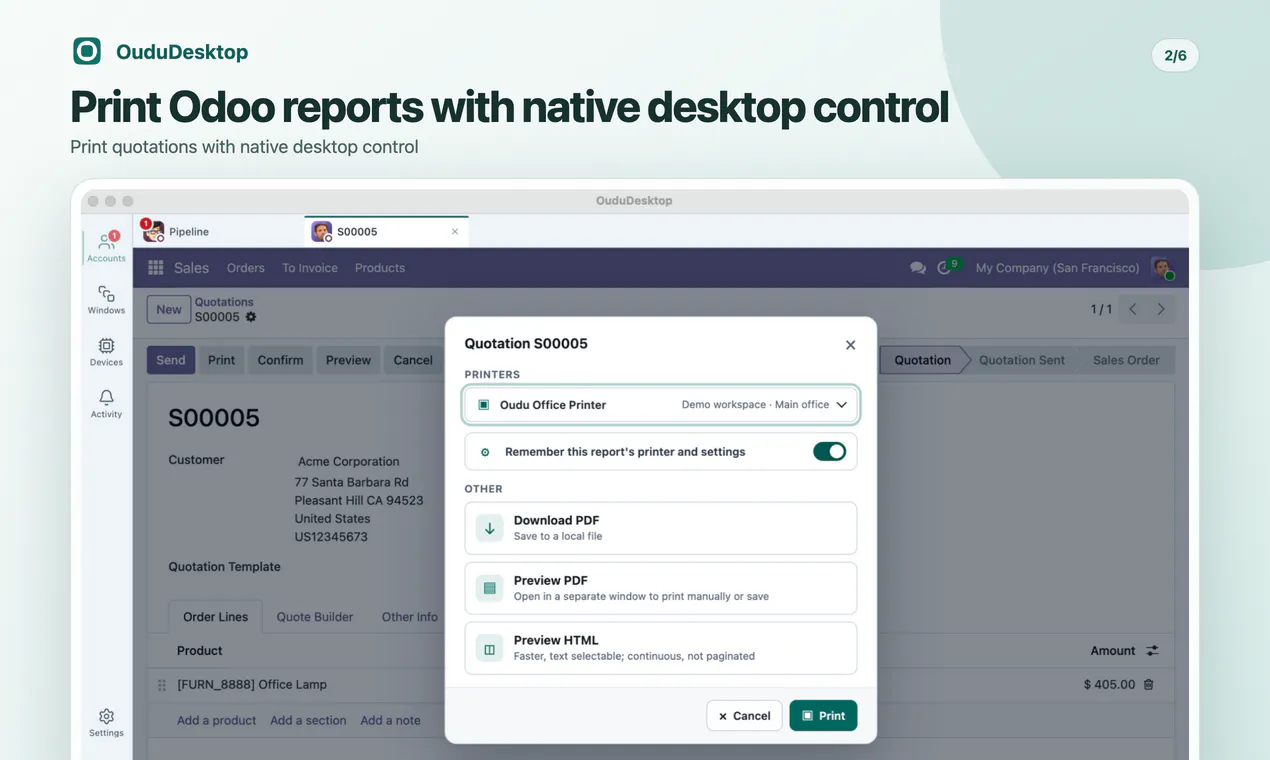Screen dimensions: 1270x760
Task: Click Add a section link
Action: tap(308, 720)
